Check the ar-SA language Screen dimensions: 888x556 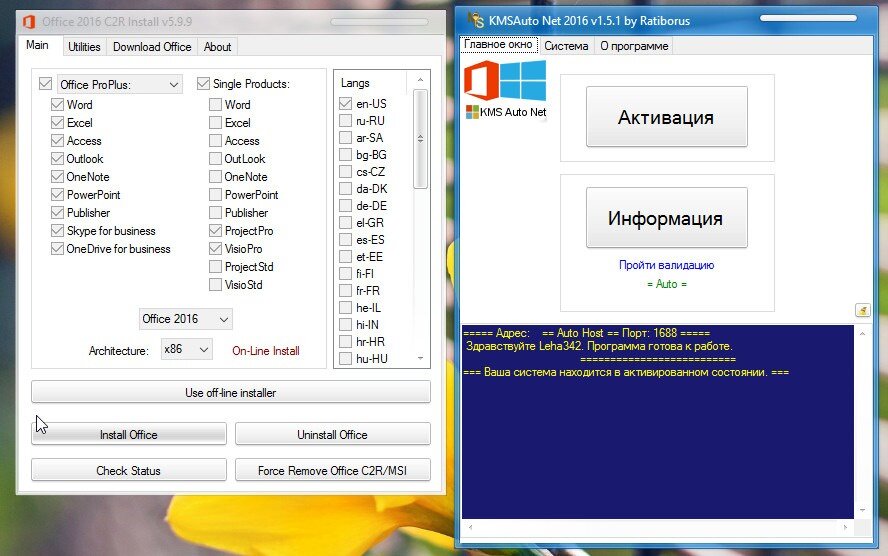pyautogui.click(x=345, y=138)
